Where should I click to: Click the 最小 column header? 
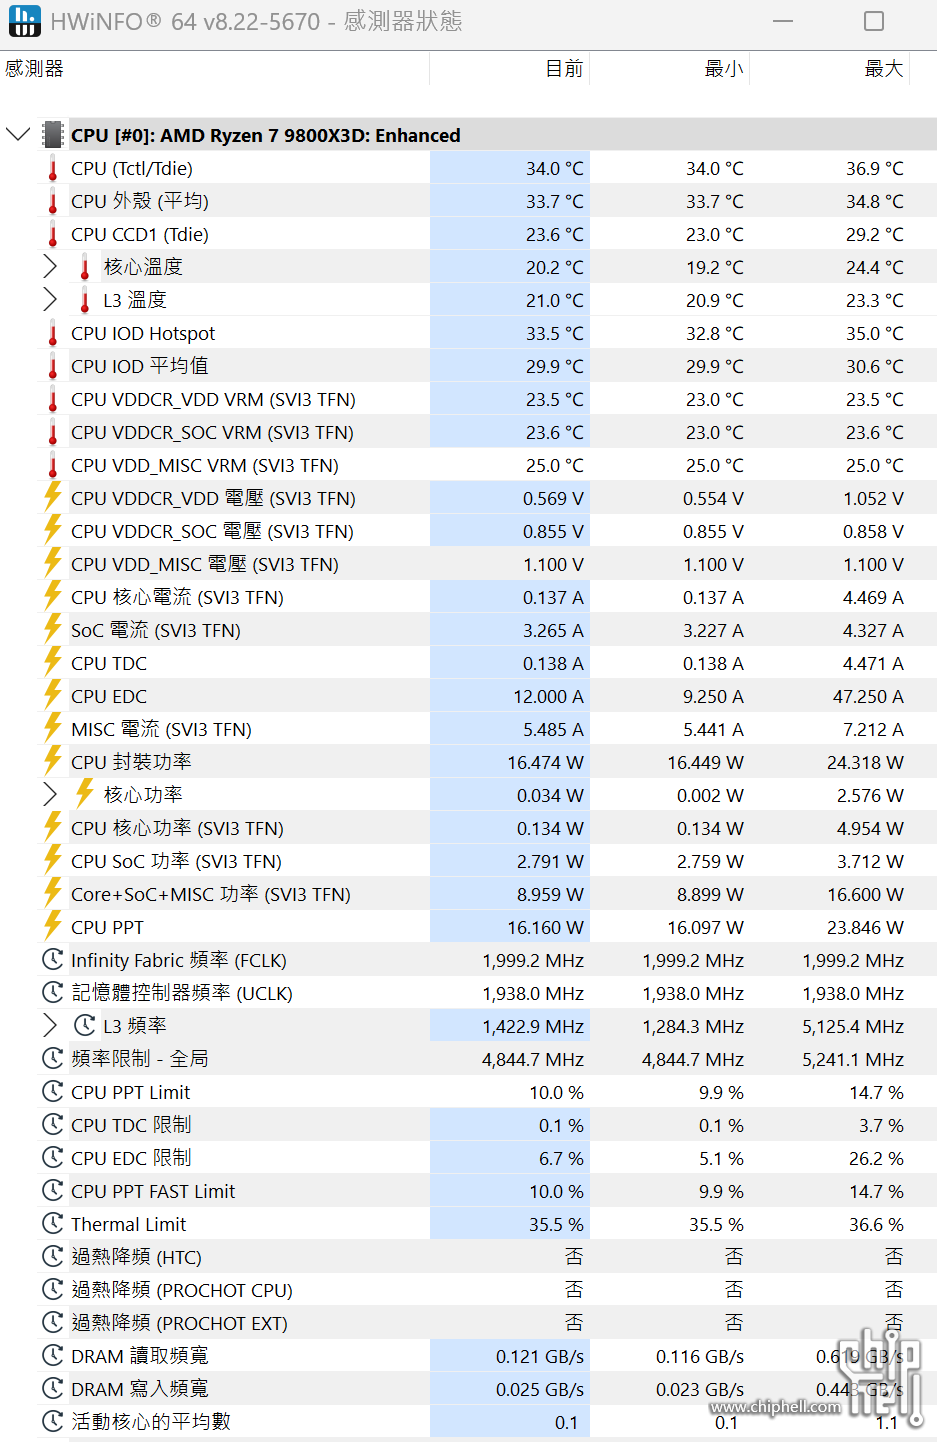669,69
